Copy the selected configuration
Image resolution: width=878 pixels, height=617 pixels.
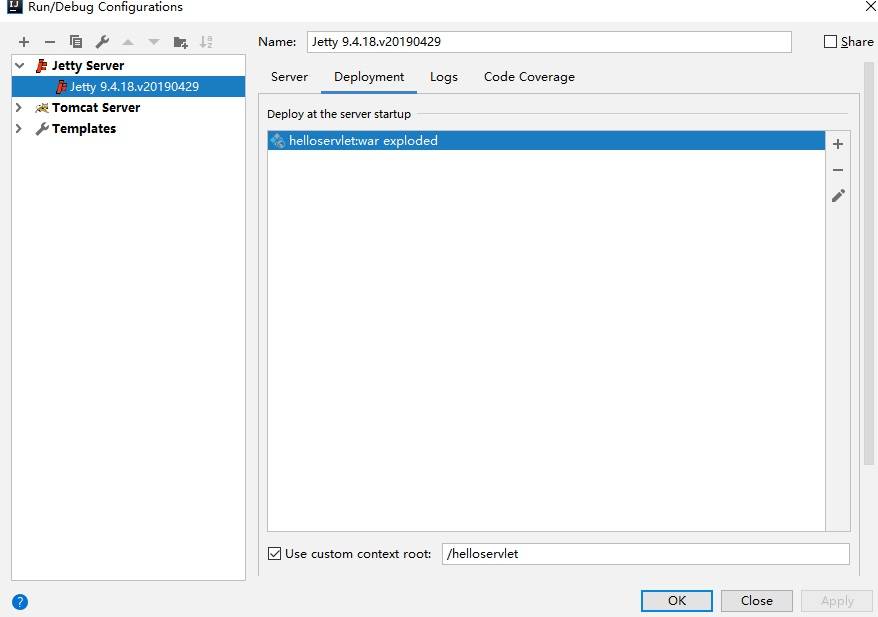76,42
